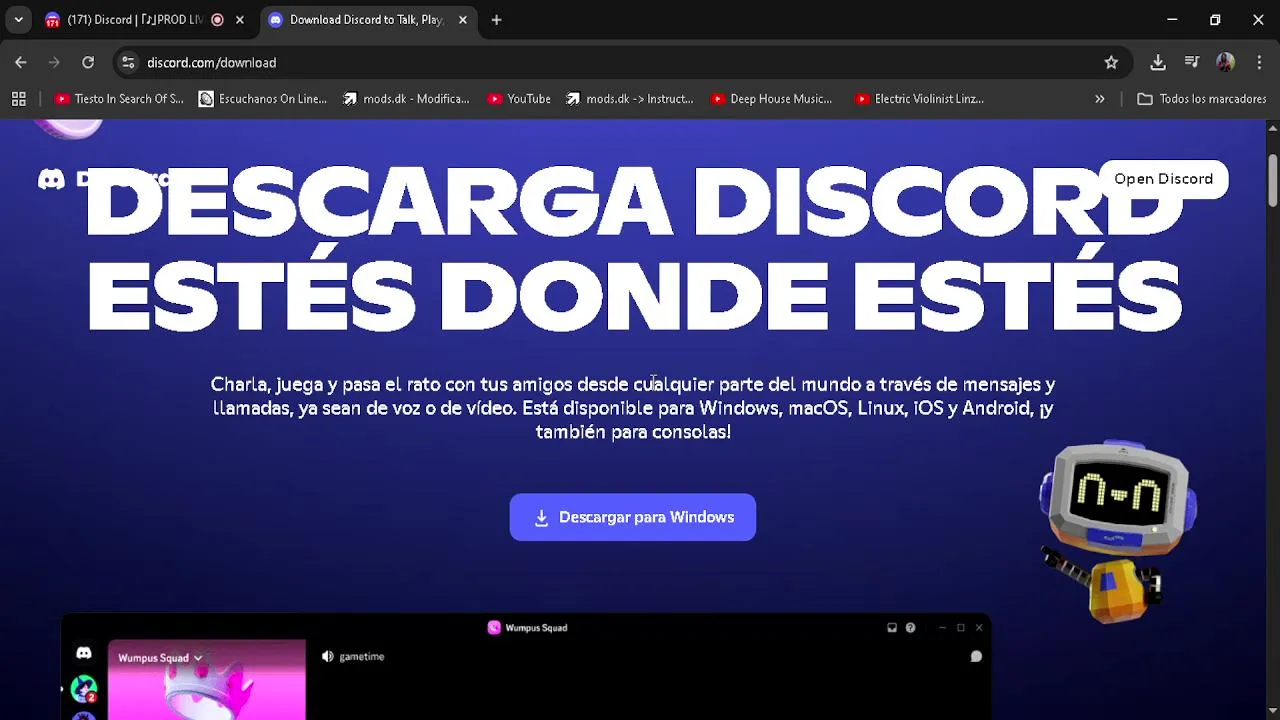
Task: Reload the page with the refresh icon
Action: pos(88,62)
